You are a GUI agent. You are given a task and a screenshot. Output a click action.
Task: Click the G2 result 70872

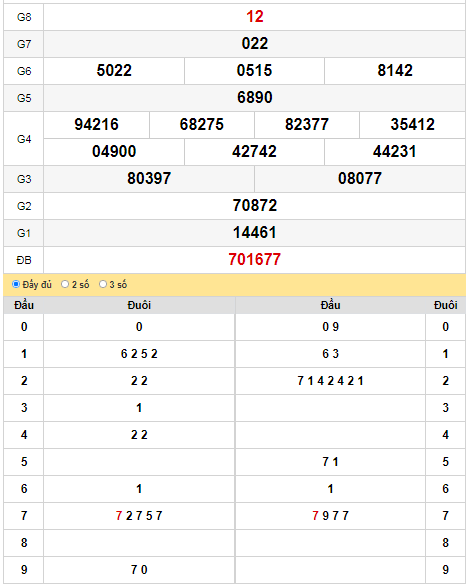(255, 206)
